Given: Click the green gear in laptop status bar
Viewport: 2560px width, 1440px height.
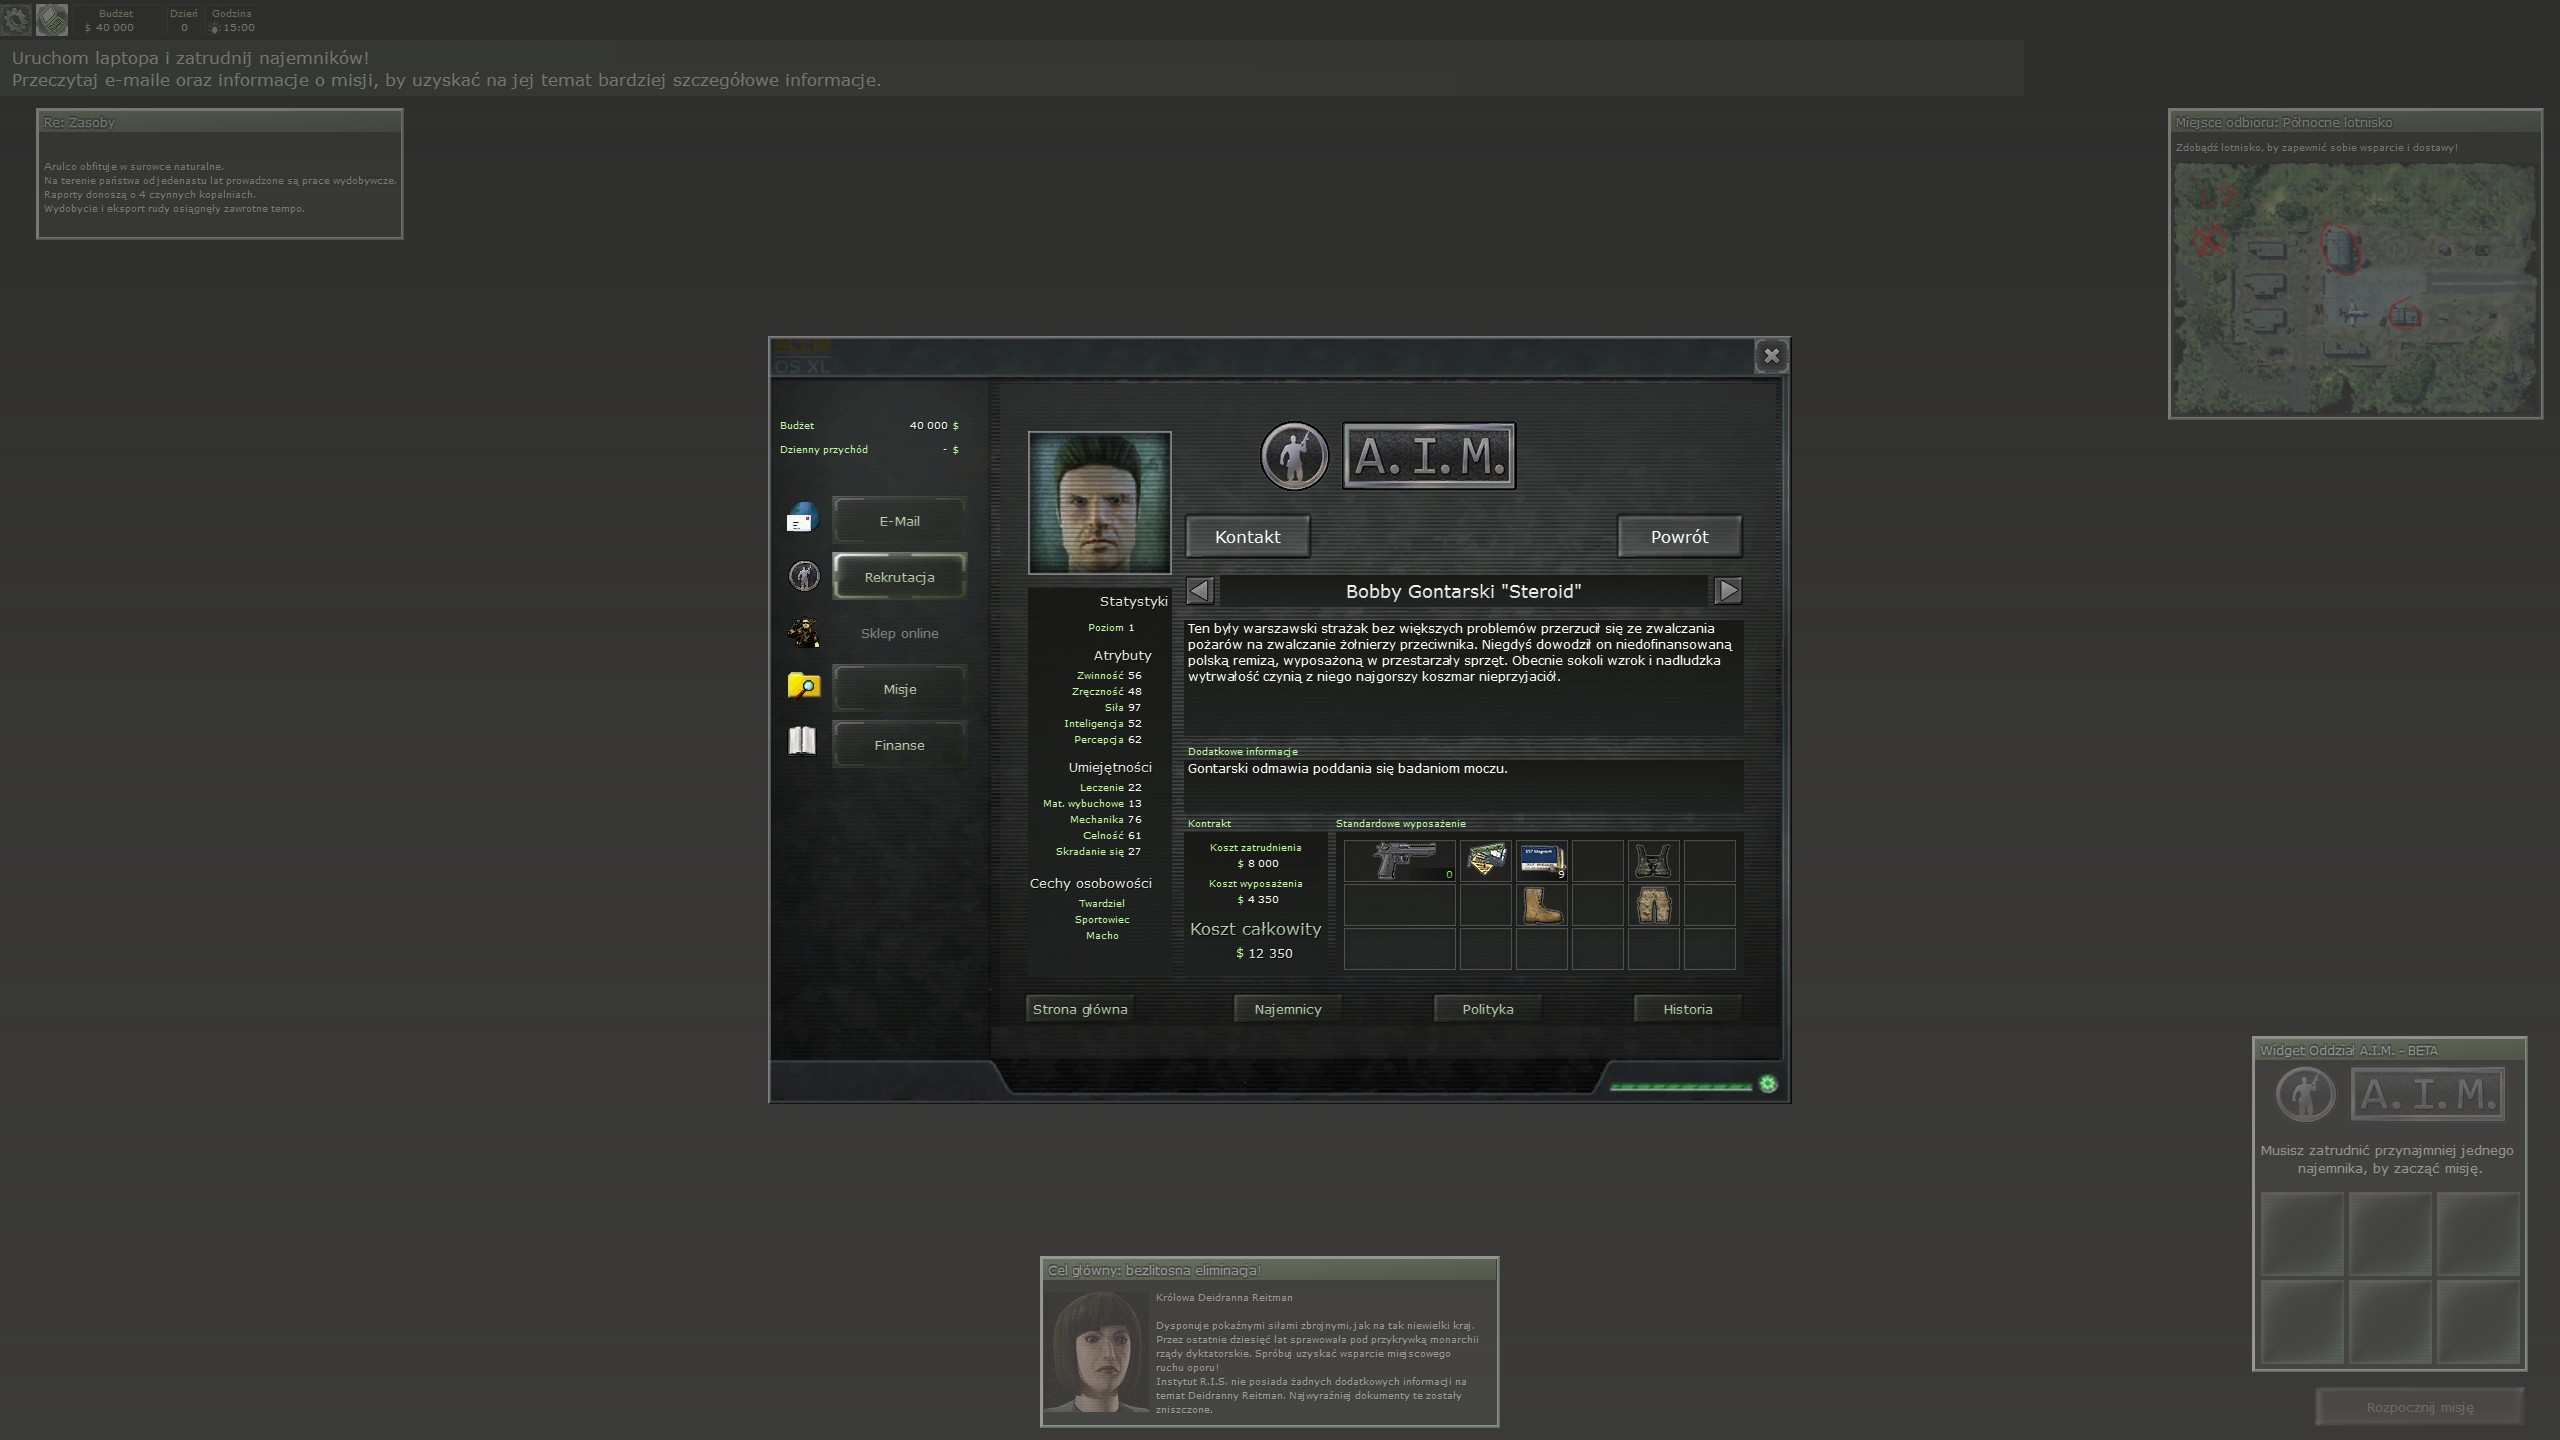Looking at the screenshot, I should coord(1767,1084).
